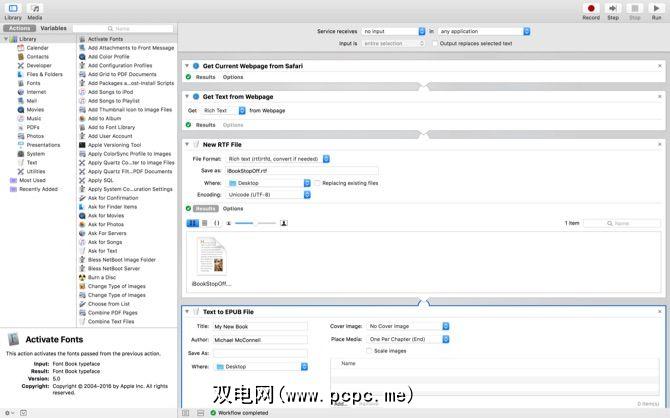Image resolution: width=670 pixels, height=418 pixels.
Task: Remove the New RTF File action
Action: click(x=660, y=144)
